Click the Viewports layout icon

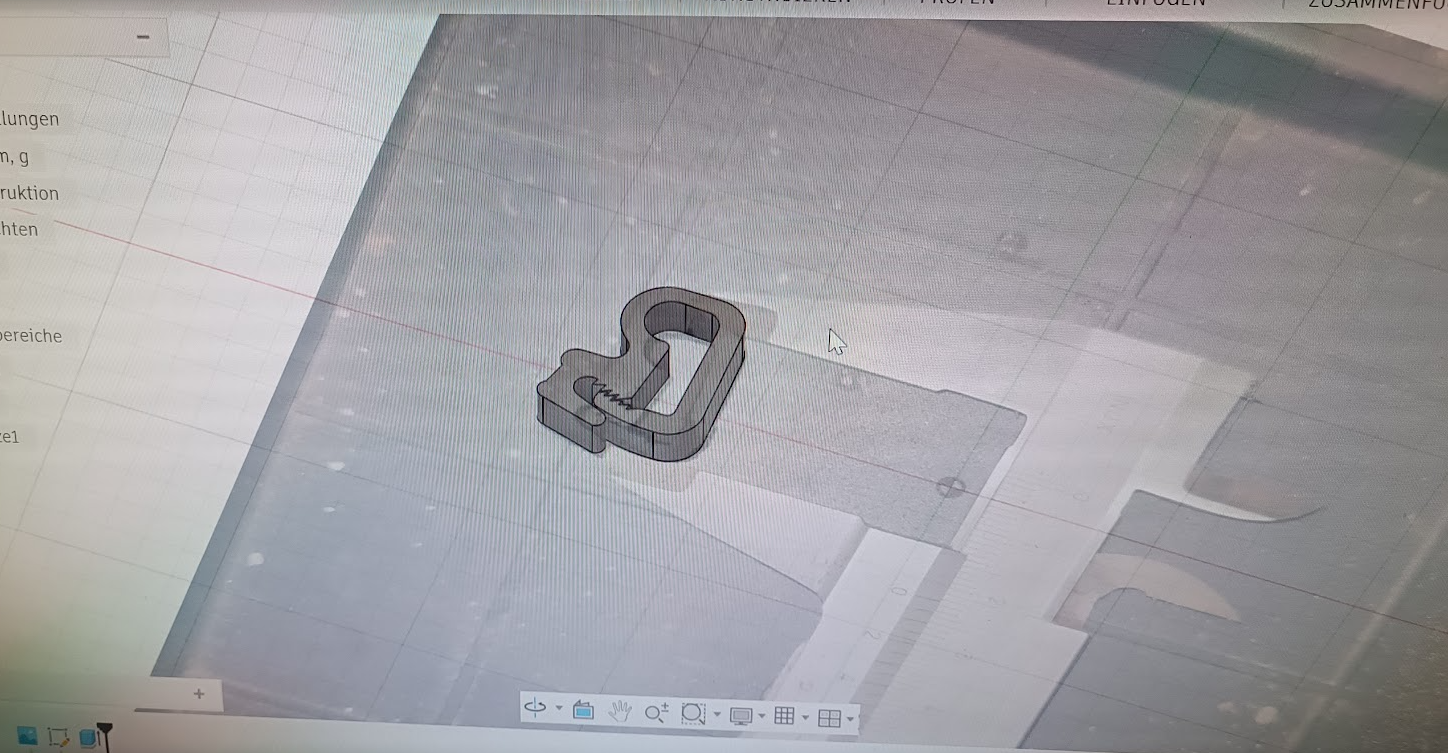[829, 718]
